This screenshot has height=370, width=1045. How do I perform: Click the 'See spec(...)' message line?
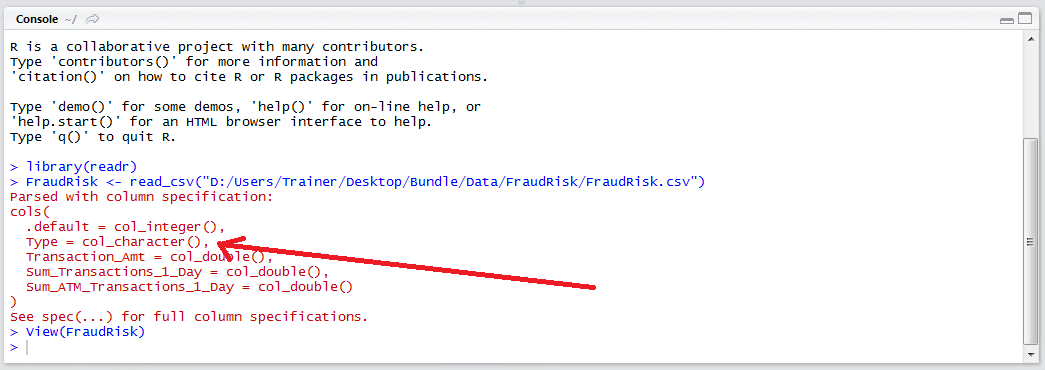click(x=189, y=316)
